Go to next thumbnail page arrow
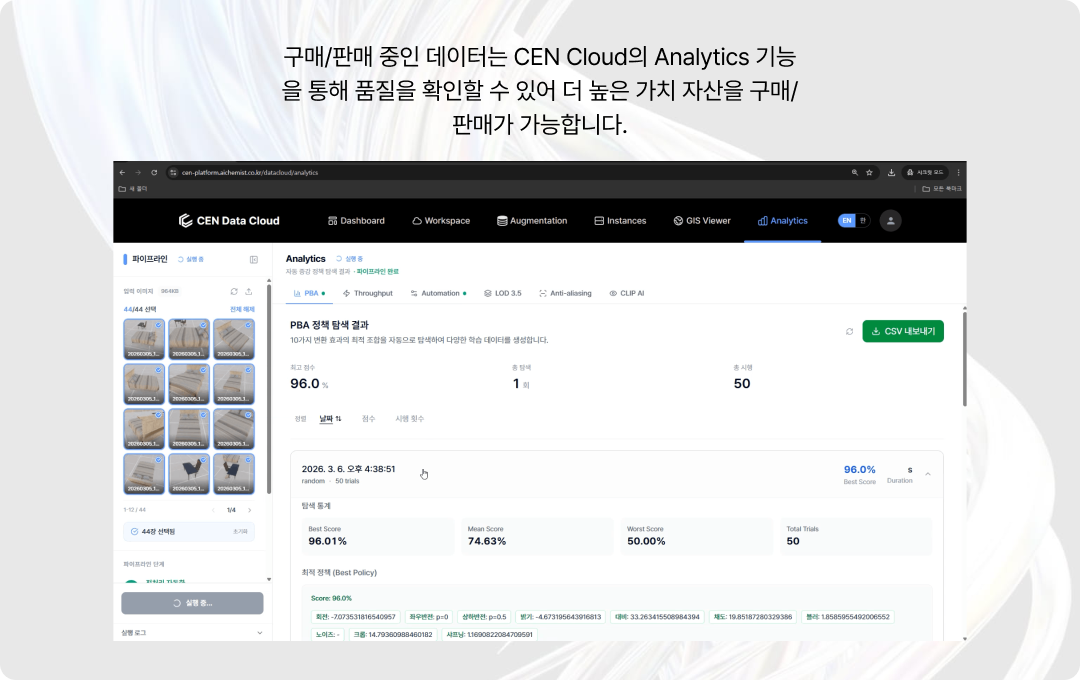Viewport: 1080px width, 680px height. (249, 510)
